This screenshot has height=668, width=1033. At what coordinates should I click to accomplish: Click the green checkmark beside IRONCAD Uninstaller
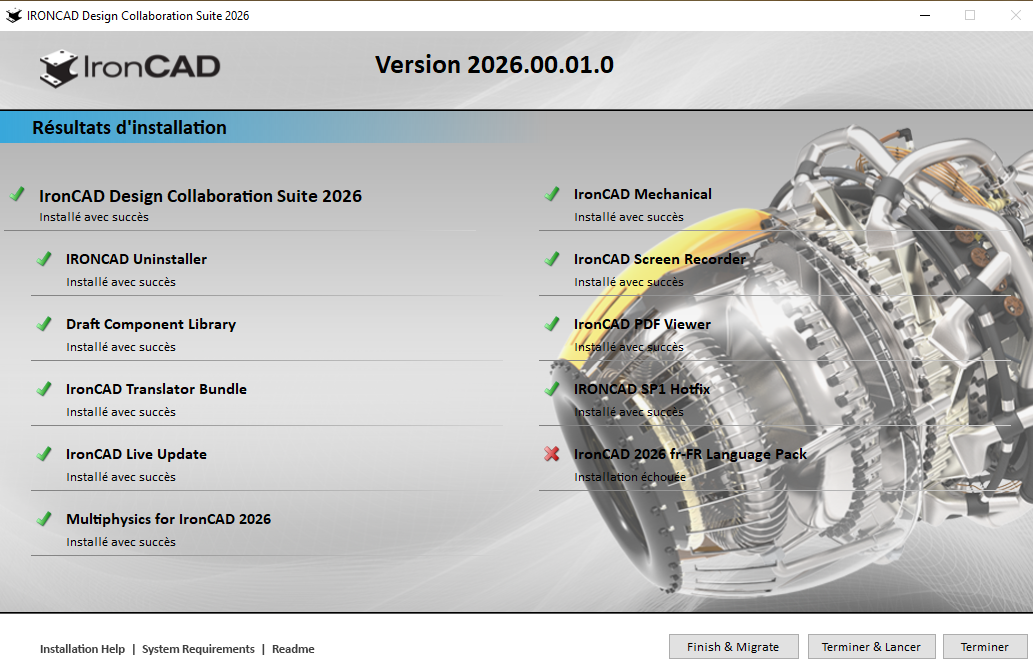[x=44, y=259]
